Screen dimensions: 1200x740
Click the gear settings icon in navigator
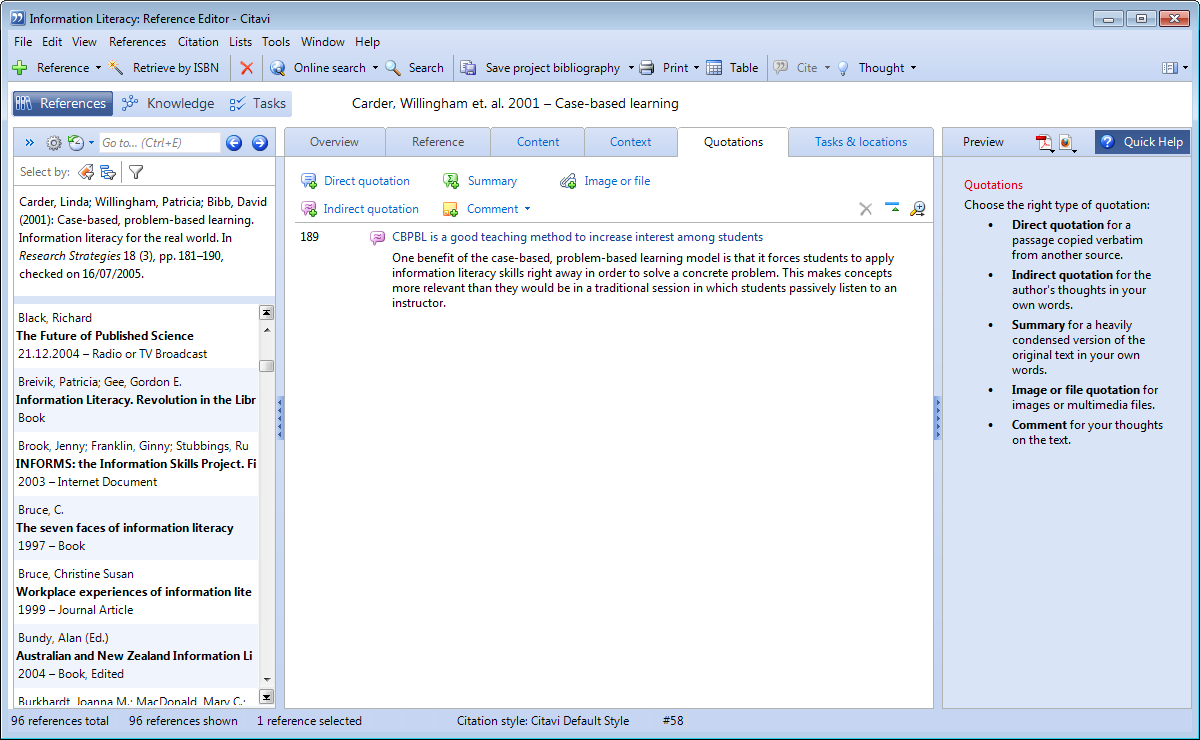click(54, 143)
